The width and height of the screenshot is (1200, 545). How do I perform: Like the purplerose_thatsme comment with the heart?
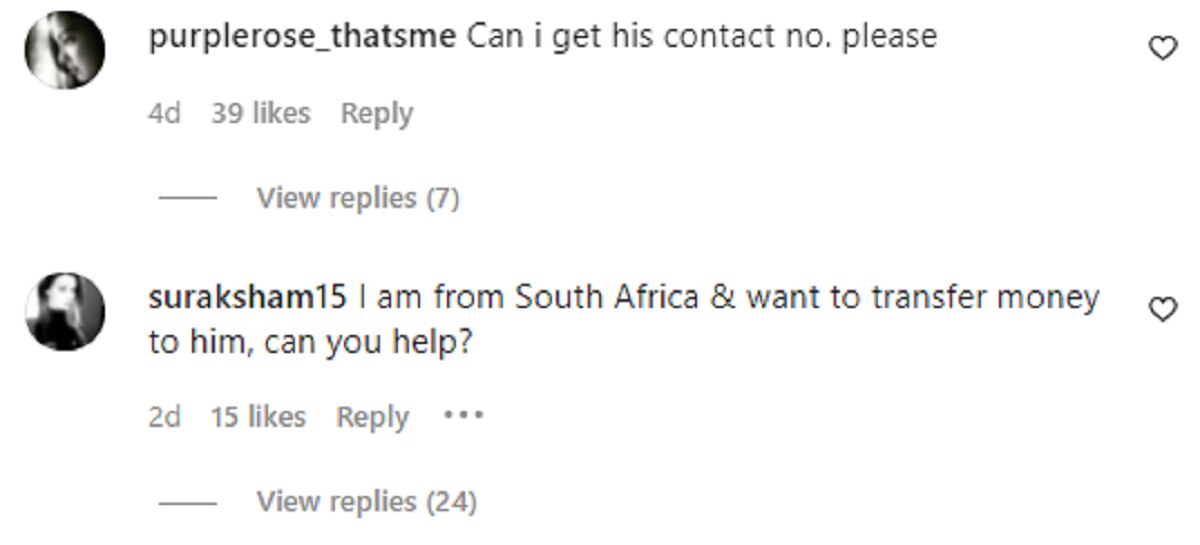[x=1162, y=48]
